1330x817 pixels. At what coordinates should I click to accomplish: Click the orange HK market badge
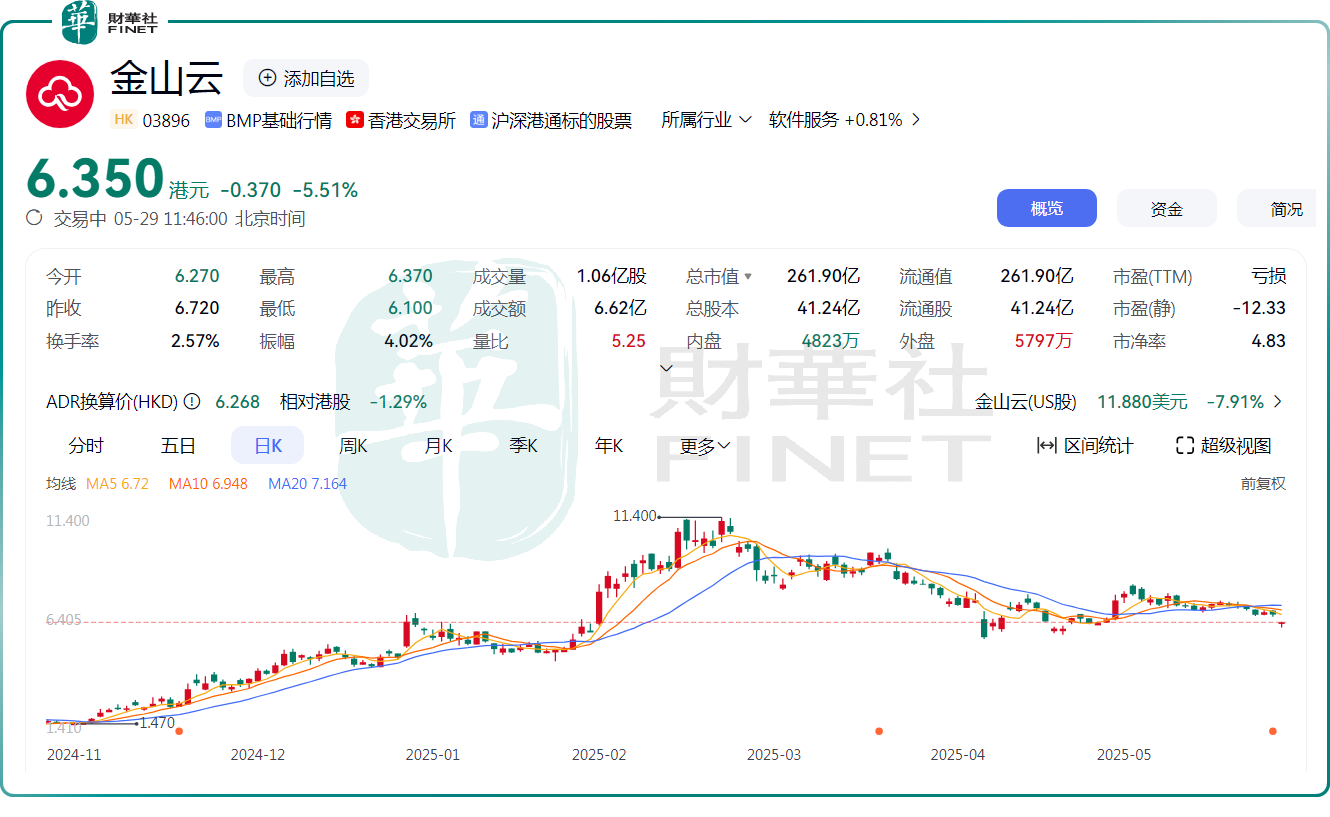pyautogui.click(x=123, y=120)
